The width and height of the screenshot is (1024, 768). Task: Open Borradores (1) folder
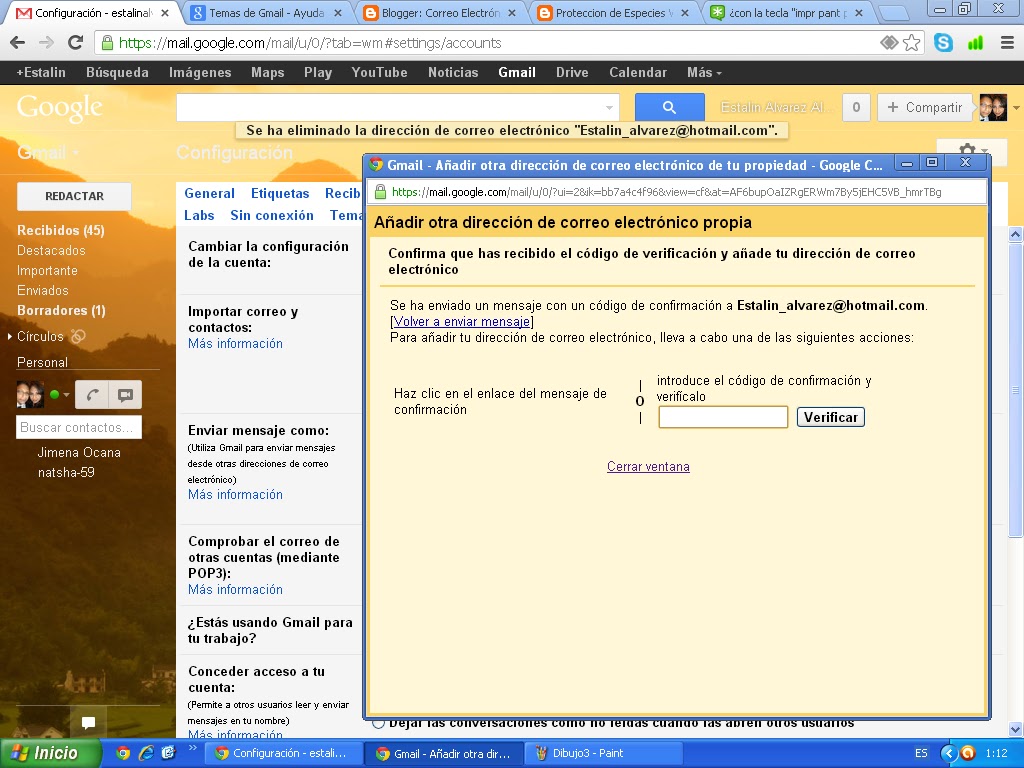[x=61, y=310]
